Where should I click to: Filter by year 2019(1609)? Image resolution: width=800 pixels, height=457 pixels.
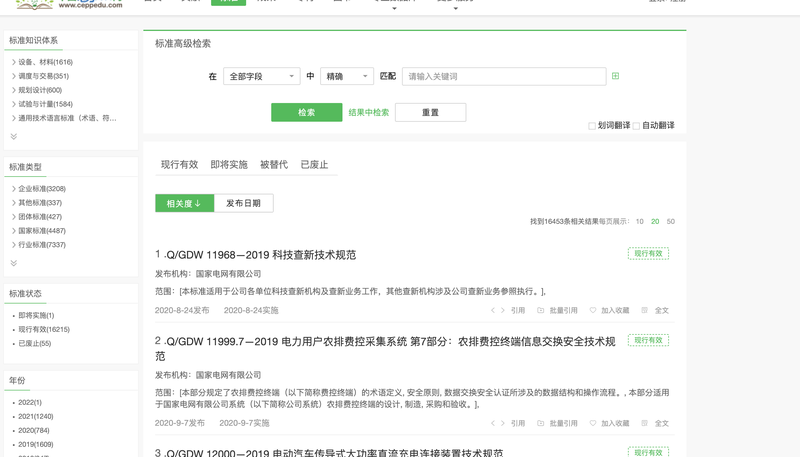click(36, 444)
